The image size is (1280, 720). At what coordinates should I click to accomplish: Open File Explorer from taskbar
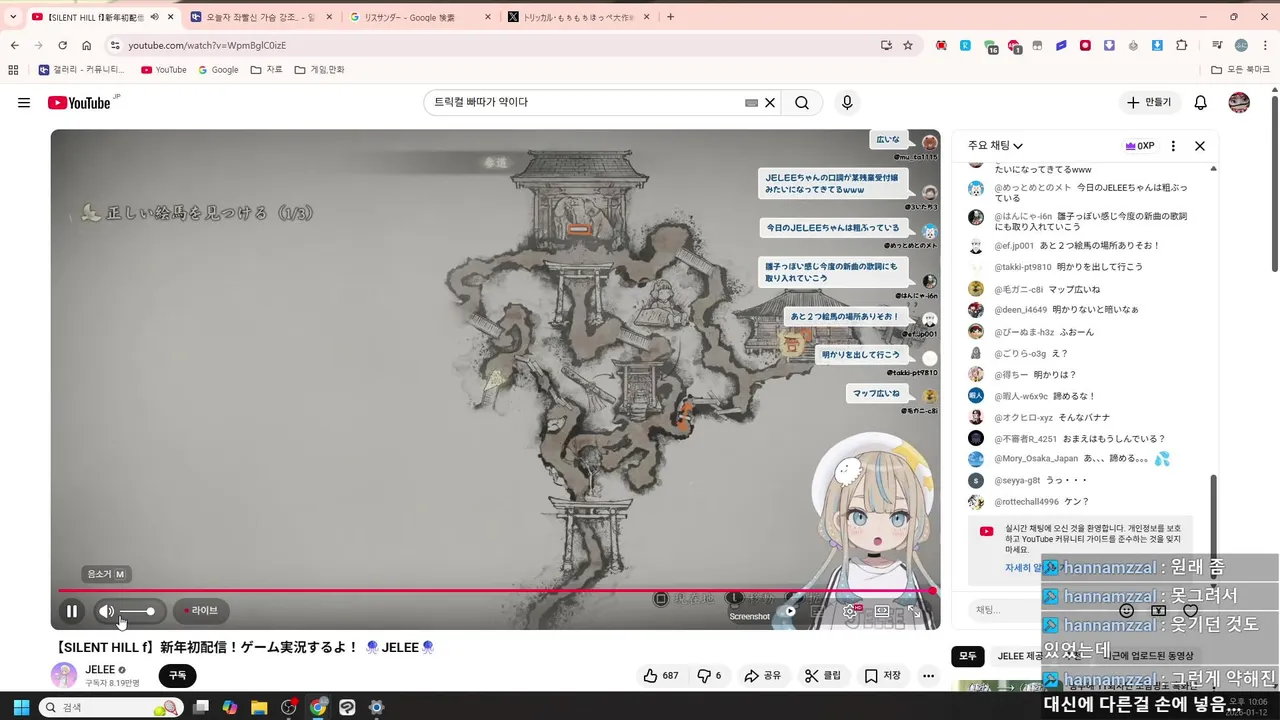click(x=259, y=707)
